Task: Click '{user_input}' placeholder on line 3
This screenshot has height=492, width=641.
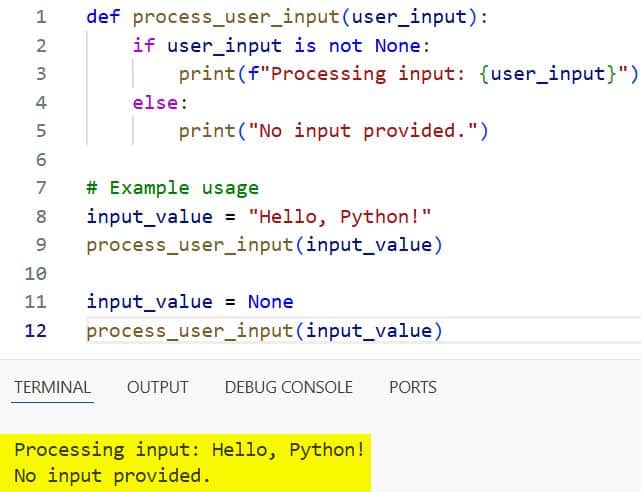Action: pos(548,75)
